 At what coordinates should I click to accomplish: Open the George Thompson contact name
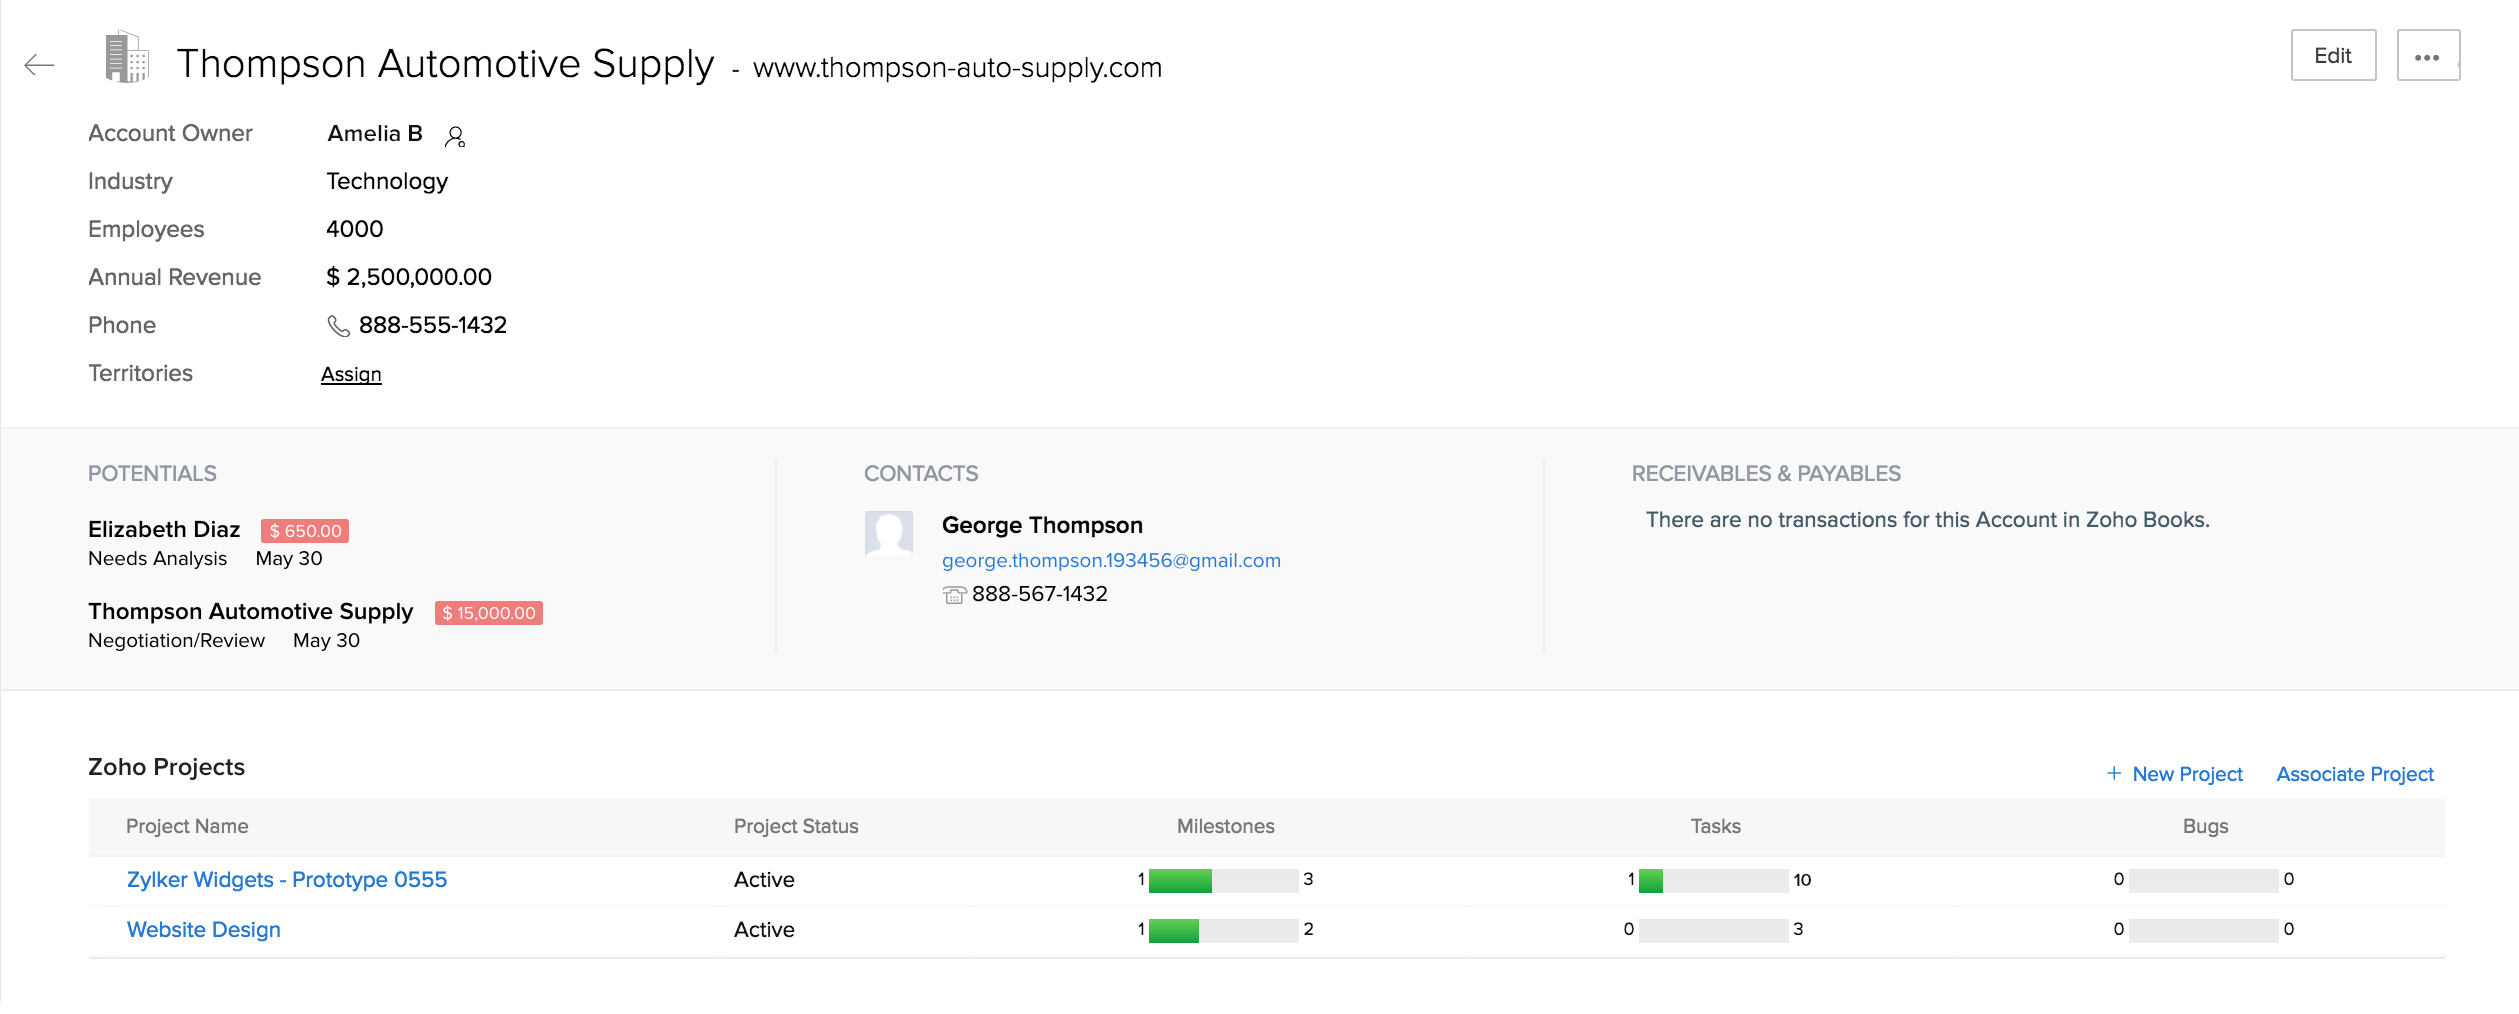point(1042,526)
